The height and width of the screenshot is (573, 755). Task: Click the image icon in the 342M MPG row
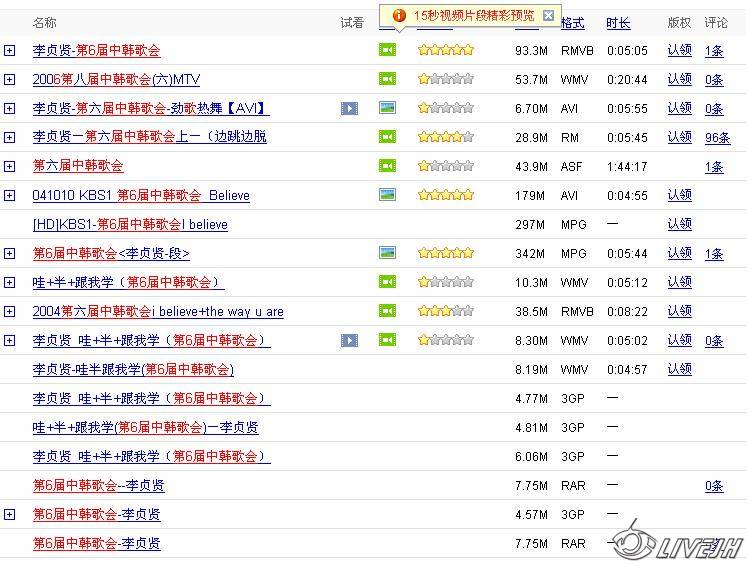pyautogui.click(x=387, y=253)
